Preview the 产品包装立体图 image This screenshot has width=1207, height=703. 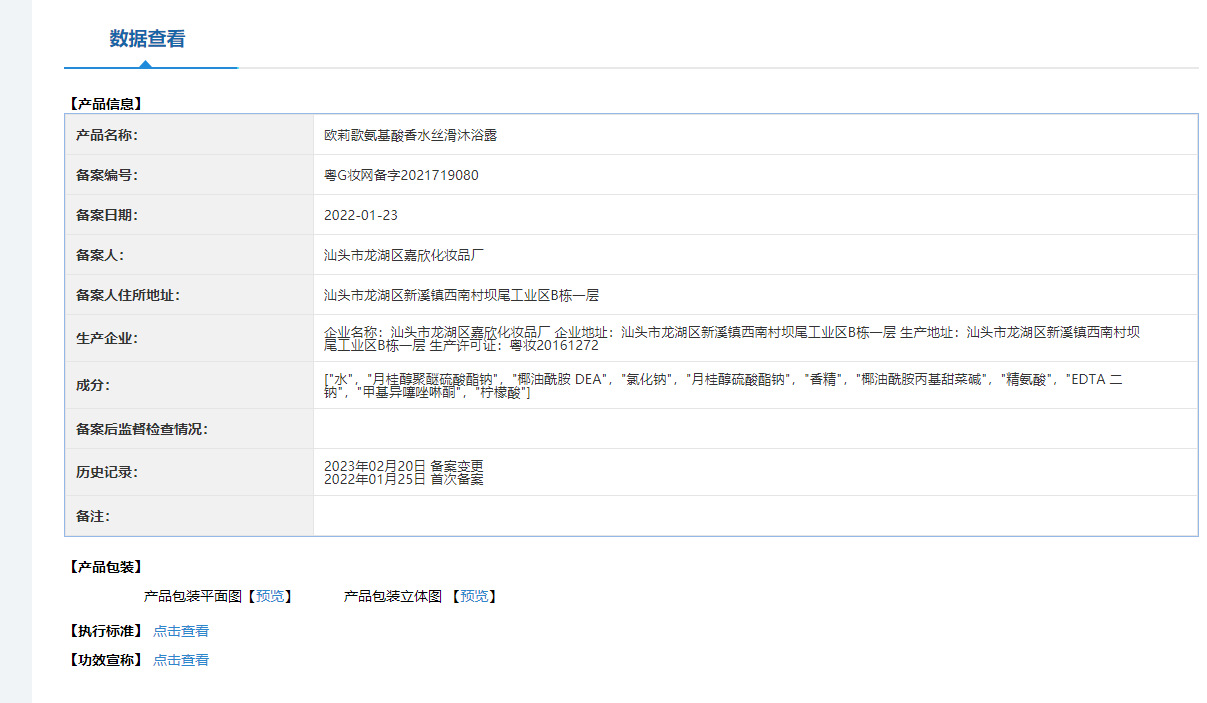pos(474,596)
